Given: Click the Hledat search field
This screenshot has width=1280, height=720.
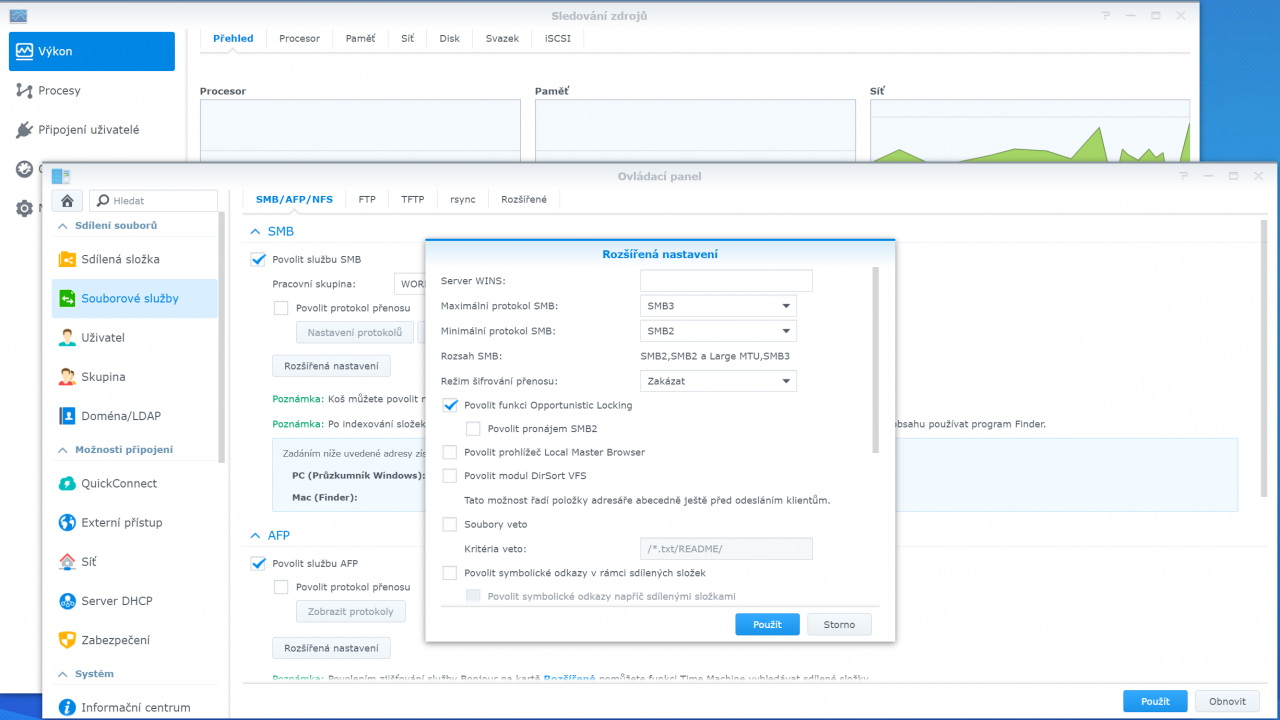Looking at the screenshot, I should 153,201.
